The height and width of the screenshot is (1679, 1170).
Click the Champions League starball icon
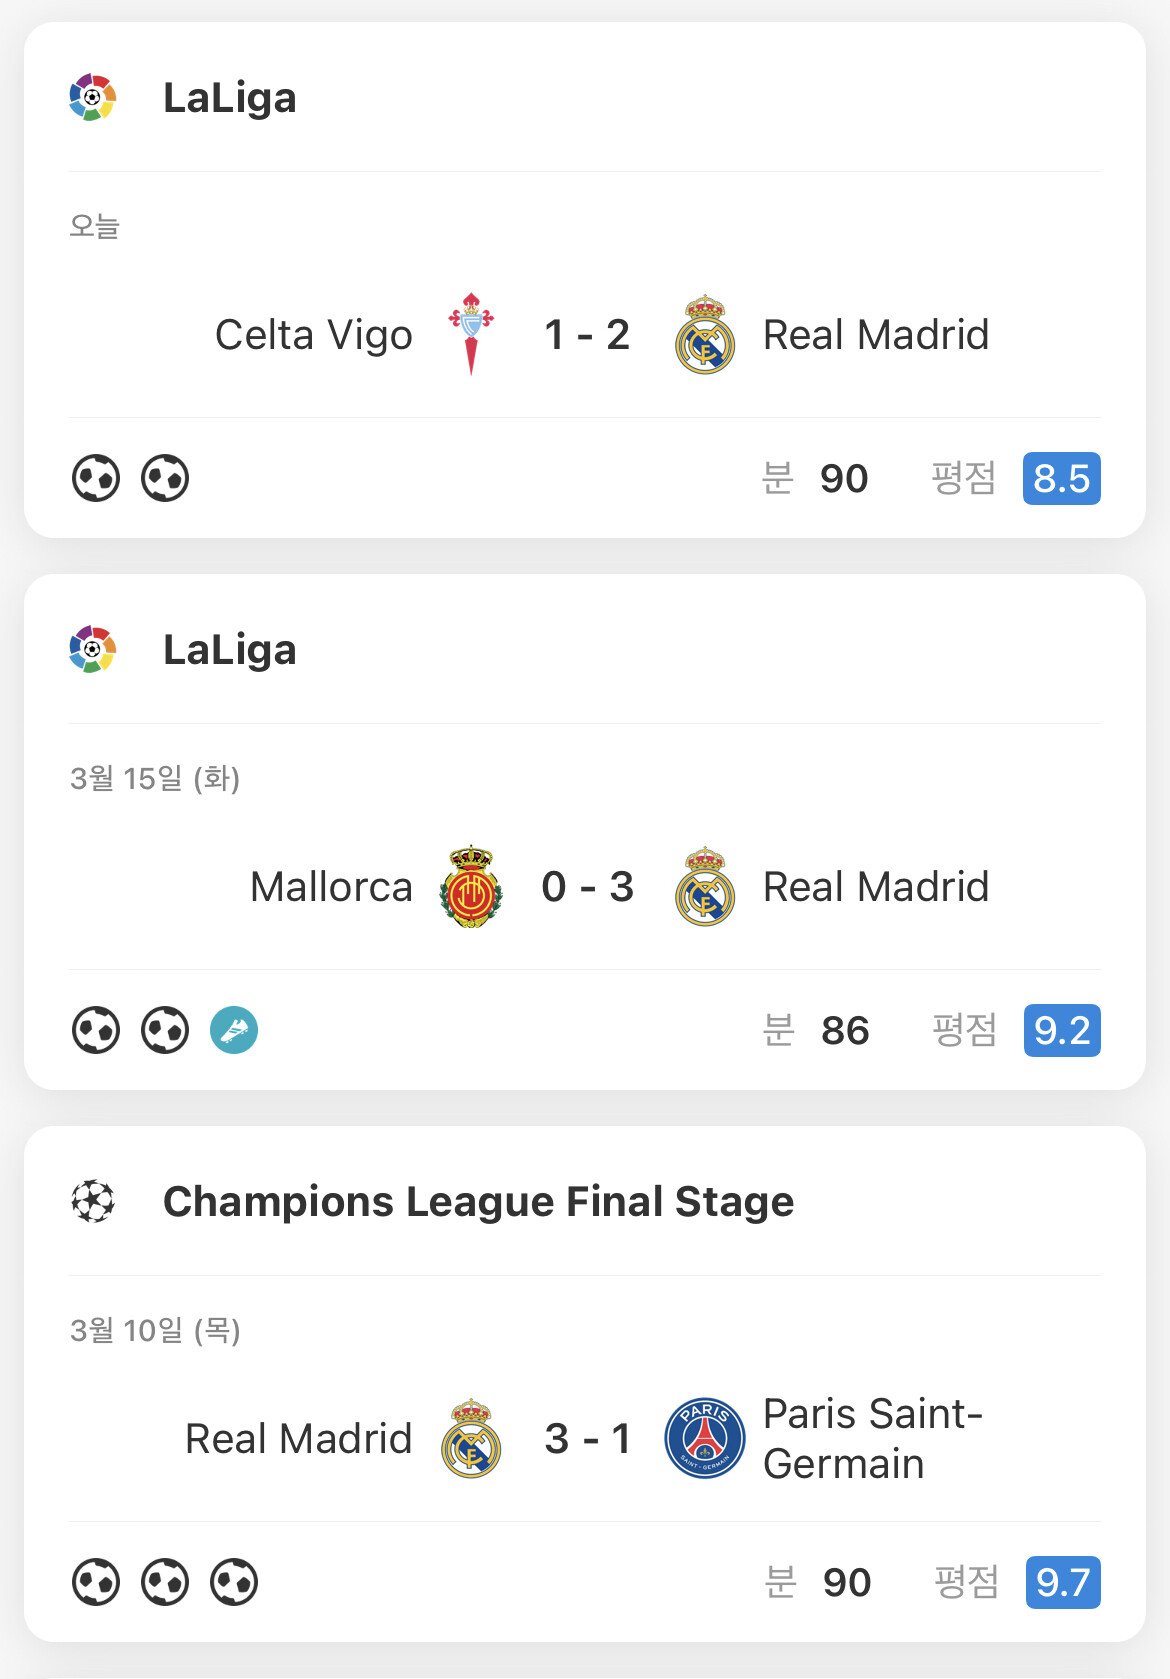[x=93, y=1201]
